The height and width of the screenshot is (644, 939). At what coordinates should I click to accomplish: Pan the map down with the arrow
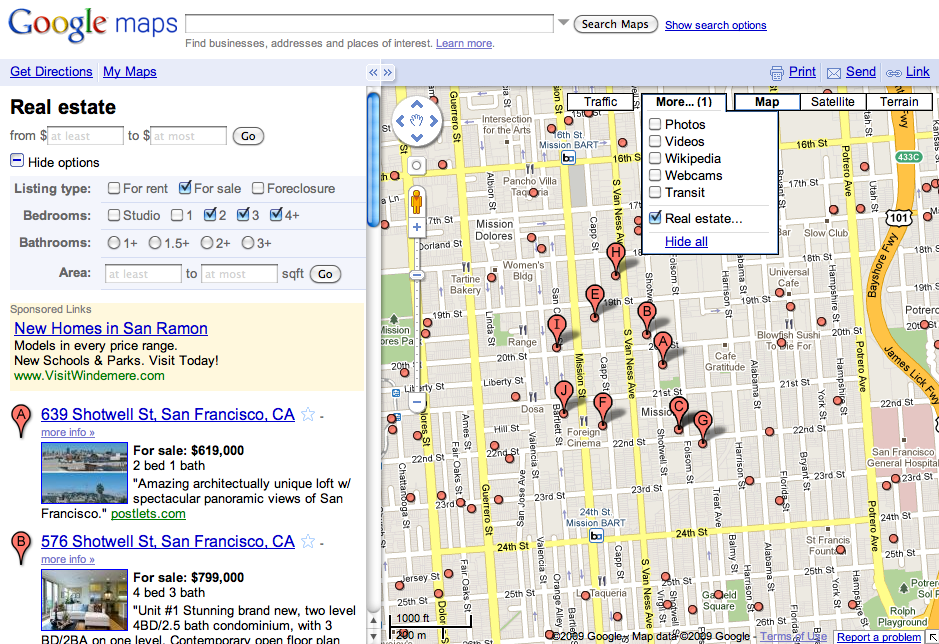click(x=417, y=138)
